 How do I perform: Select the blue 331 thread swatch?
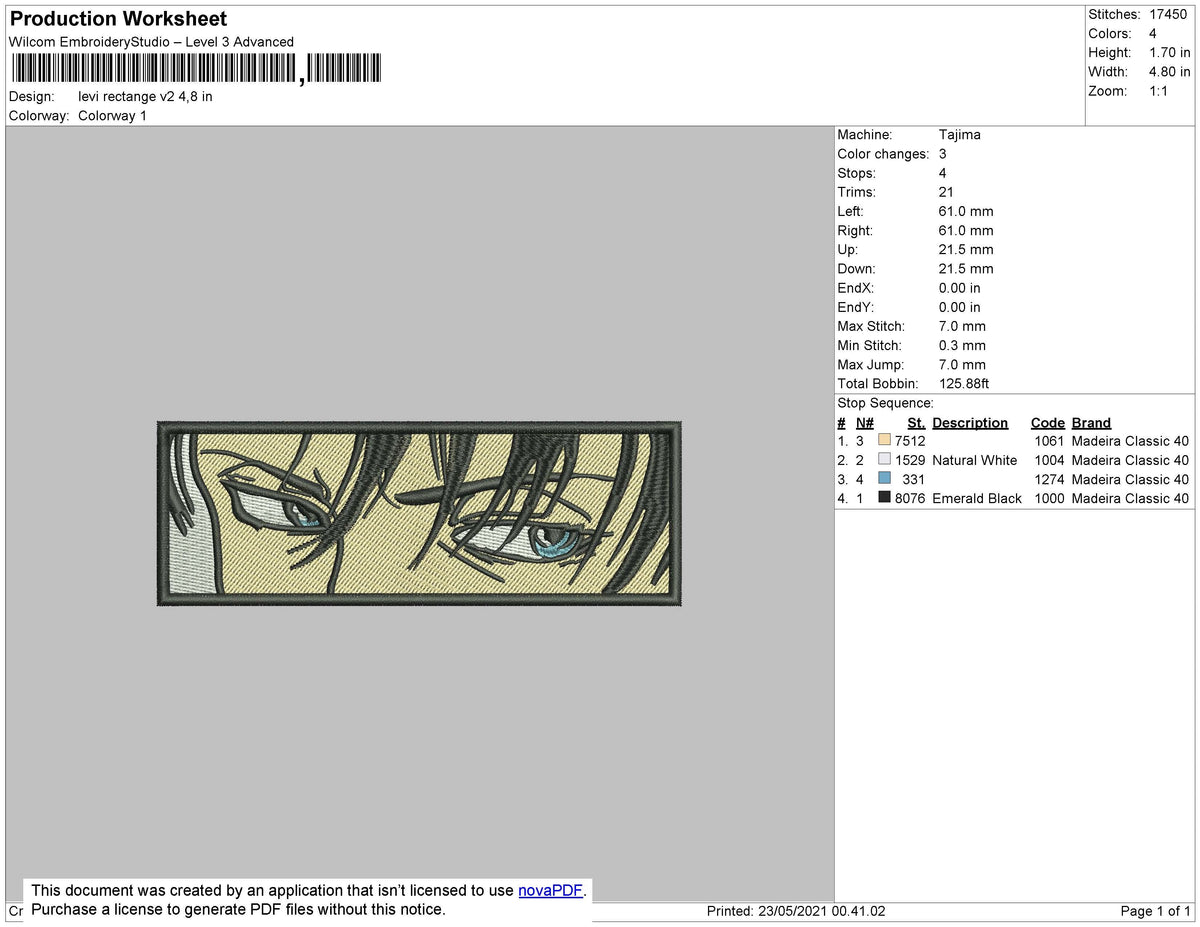(884, 479)
